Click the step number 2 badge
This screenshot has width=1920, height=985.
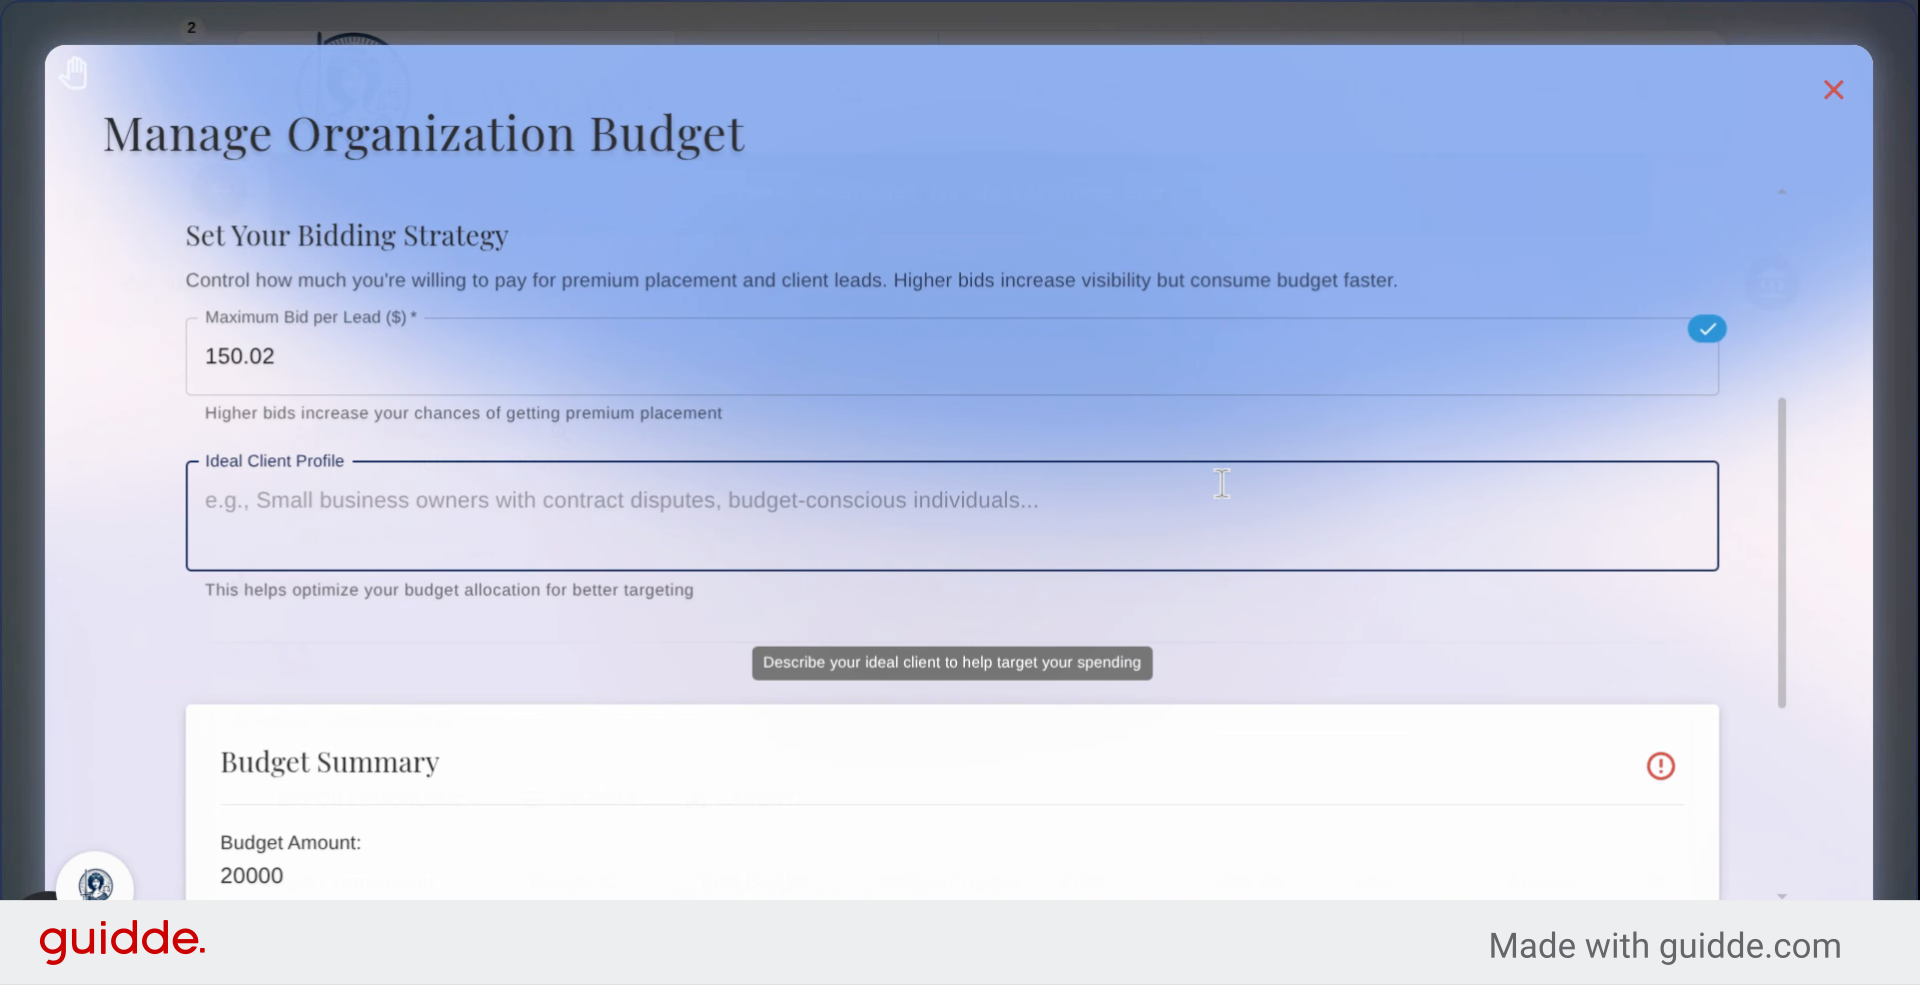coord(191,27)
